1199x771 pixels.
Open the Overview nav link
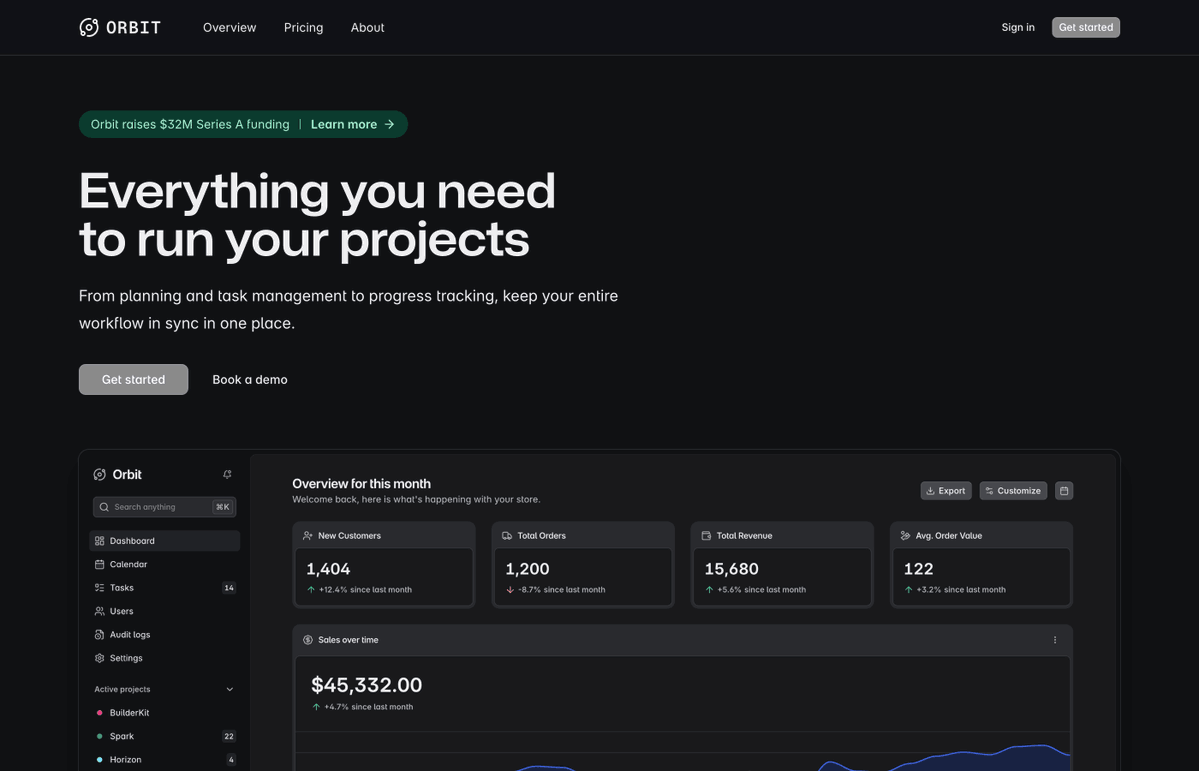[x=229, y=28]
